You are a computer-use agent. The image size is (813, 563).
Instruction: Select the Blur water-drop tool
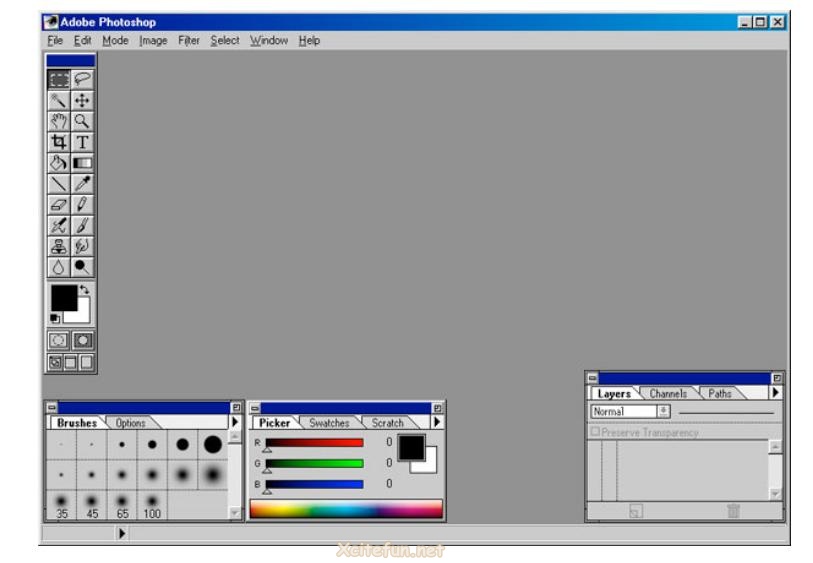pyautogui.click(x=59, y=267)
